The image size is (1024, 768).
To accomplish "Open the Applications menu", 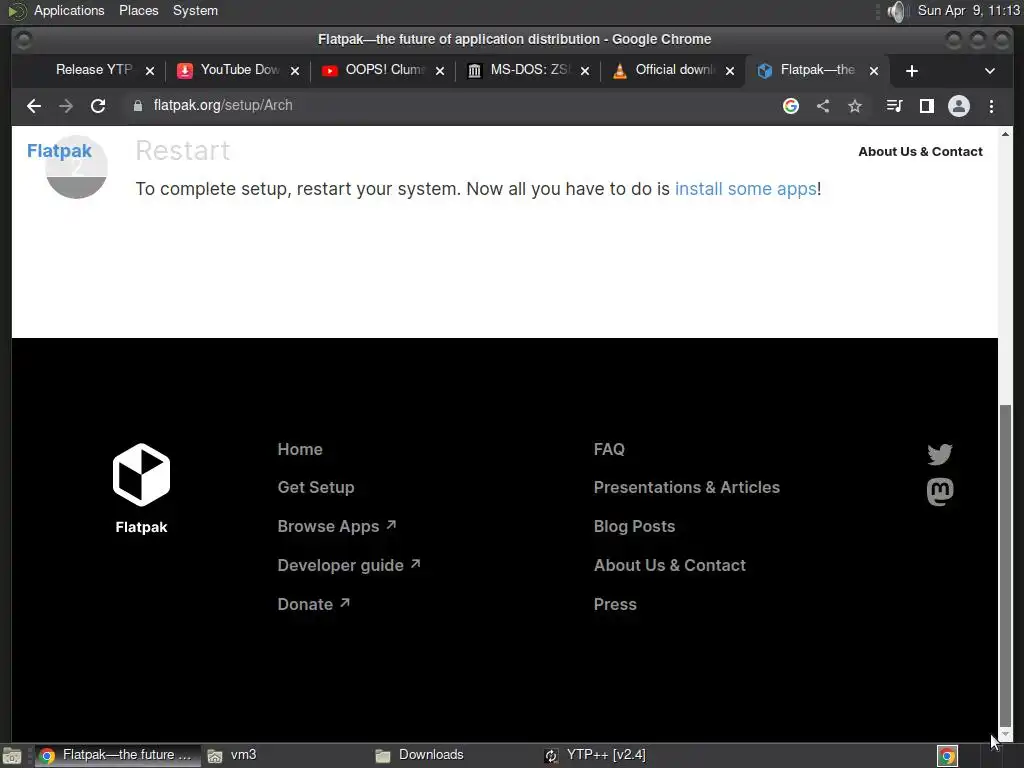I will 69,10.
